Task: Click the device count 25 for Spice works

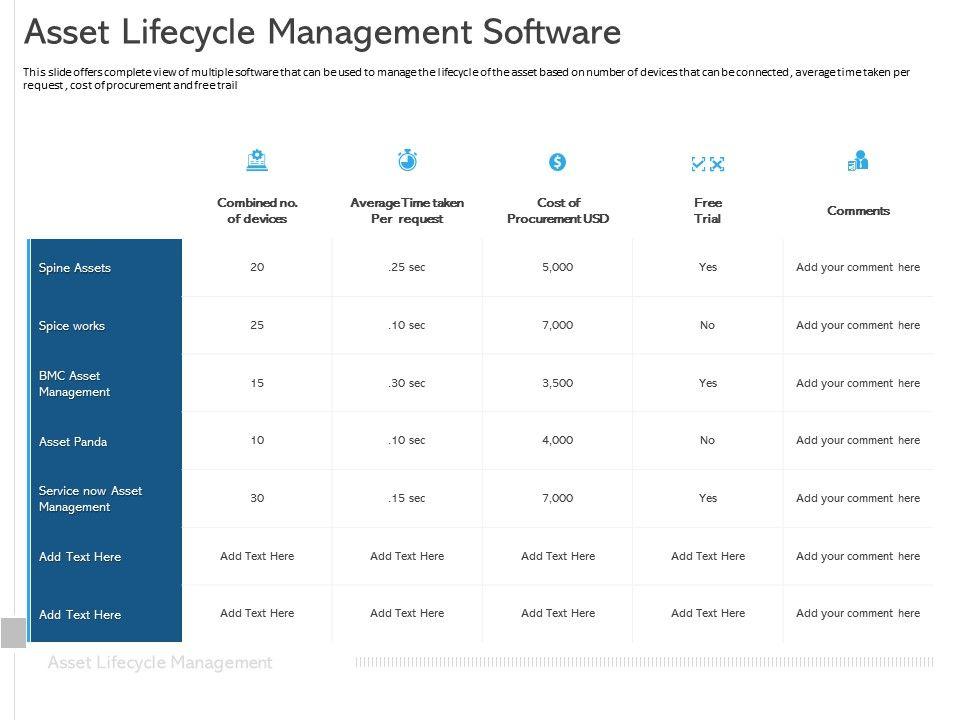Action: 257,325
